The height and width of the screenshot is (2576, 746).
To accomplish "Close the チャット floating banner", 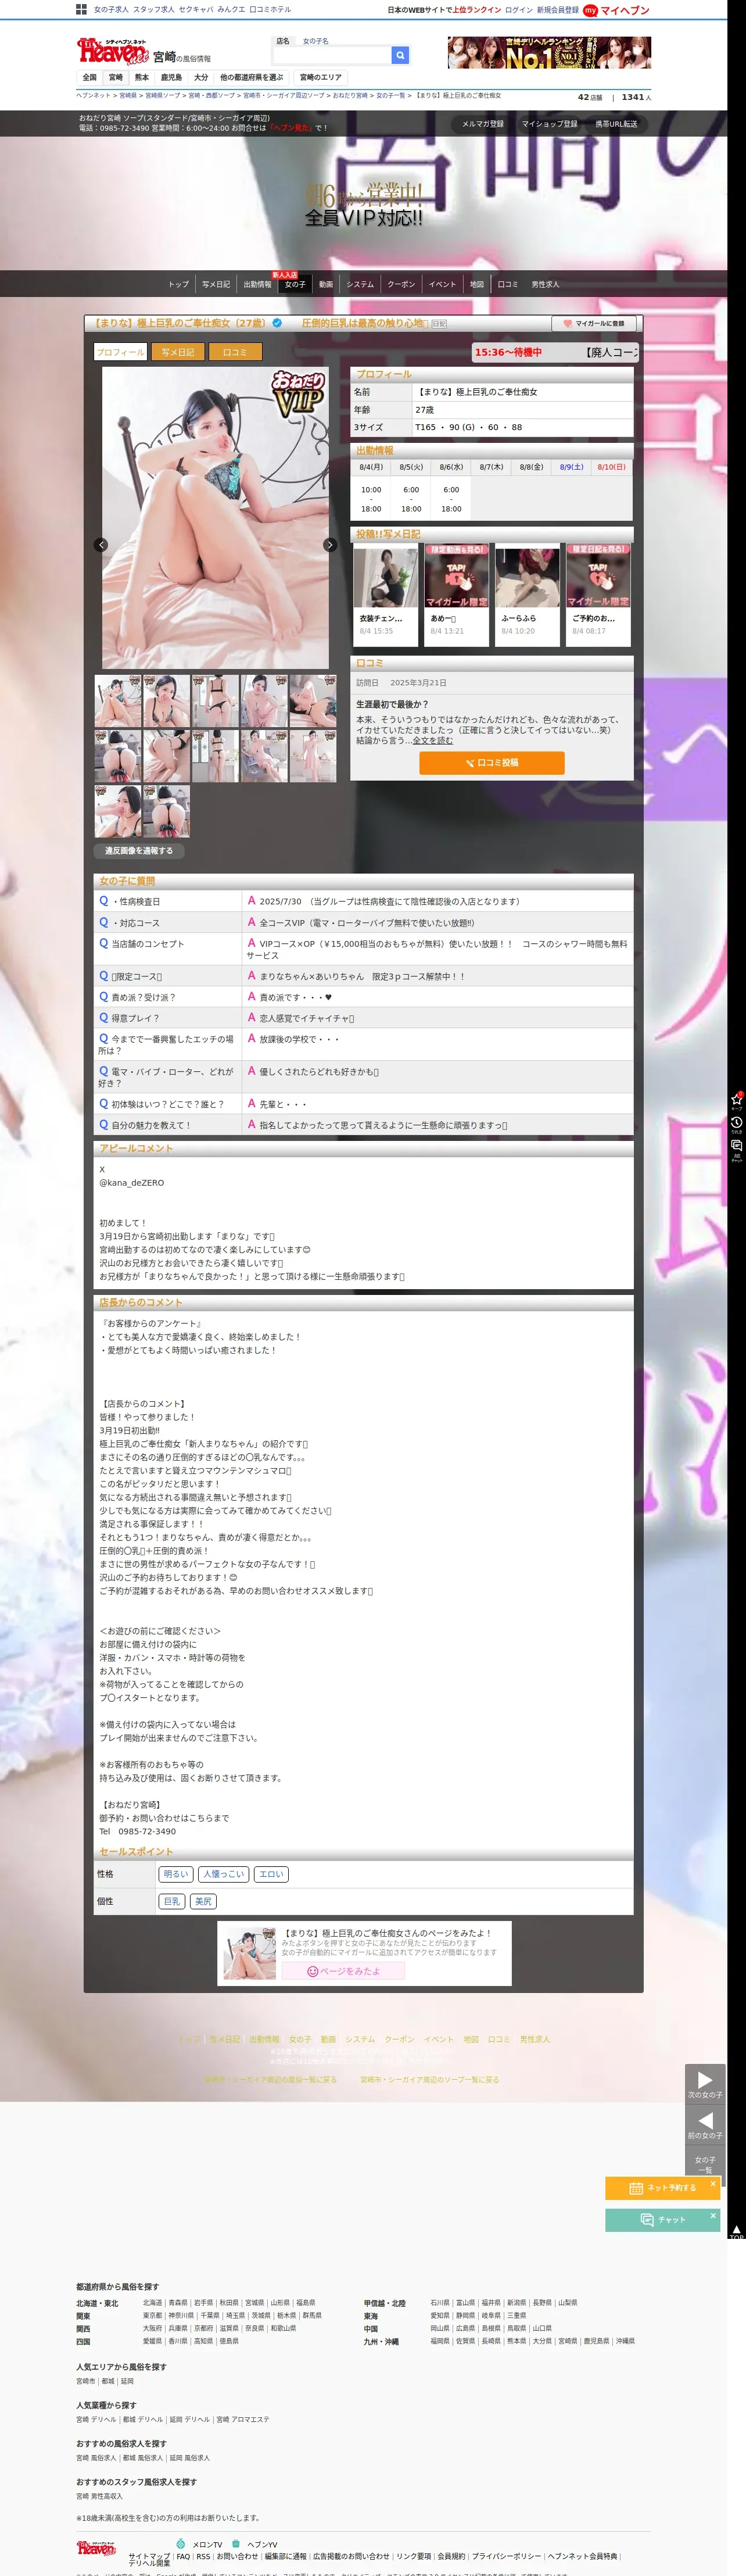I will pos(713,2216).
